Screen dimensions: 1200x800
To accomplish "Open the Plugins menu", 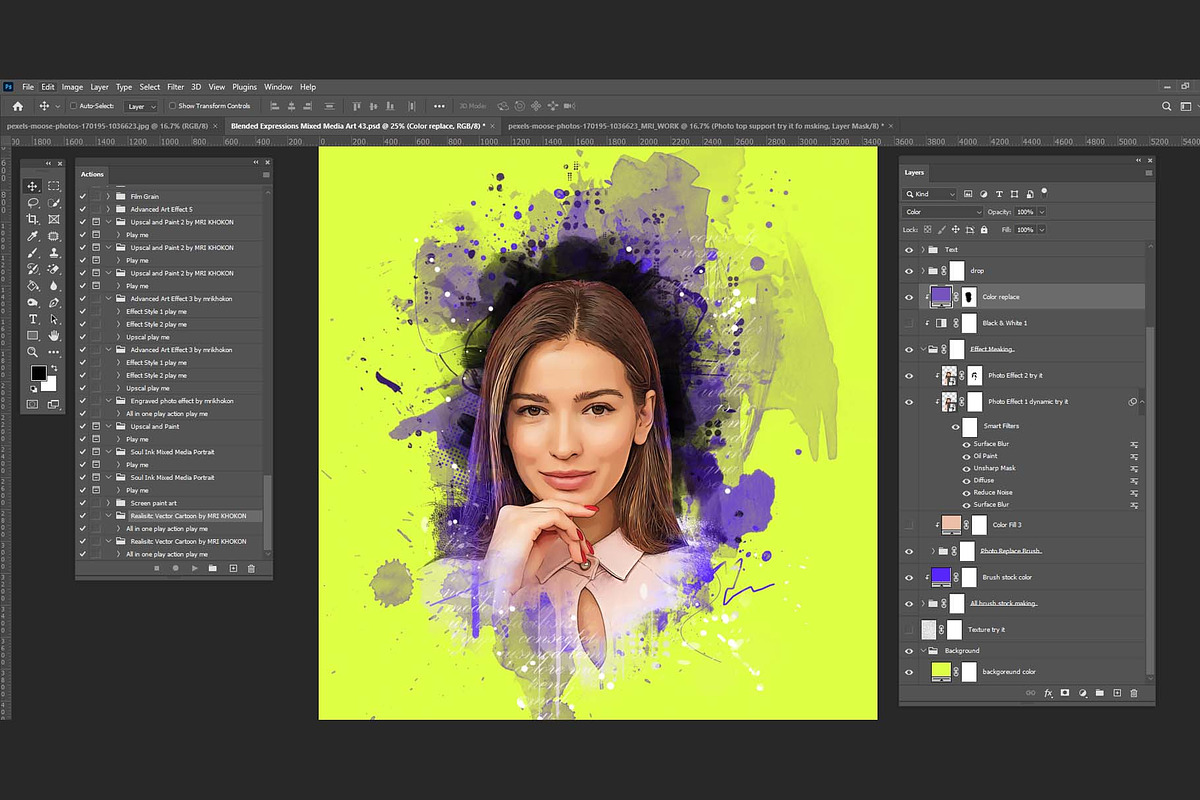I will [244, 87].
